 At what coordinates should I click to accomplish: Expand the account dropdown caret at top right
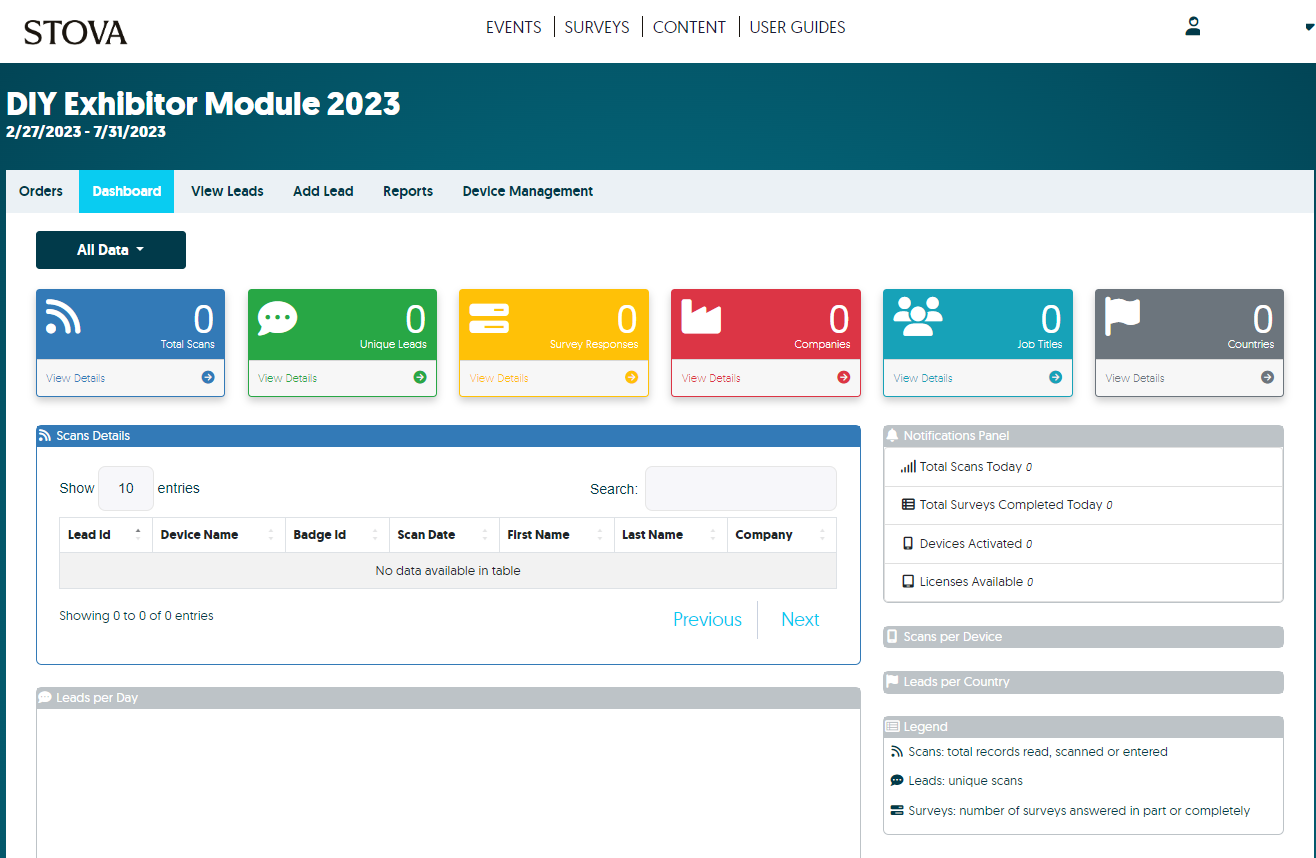tap(1310, 28)
